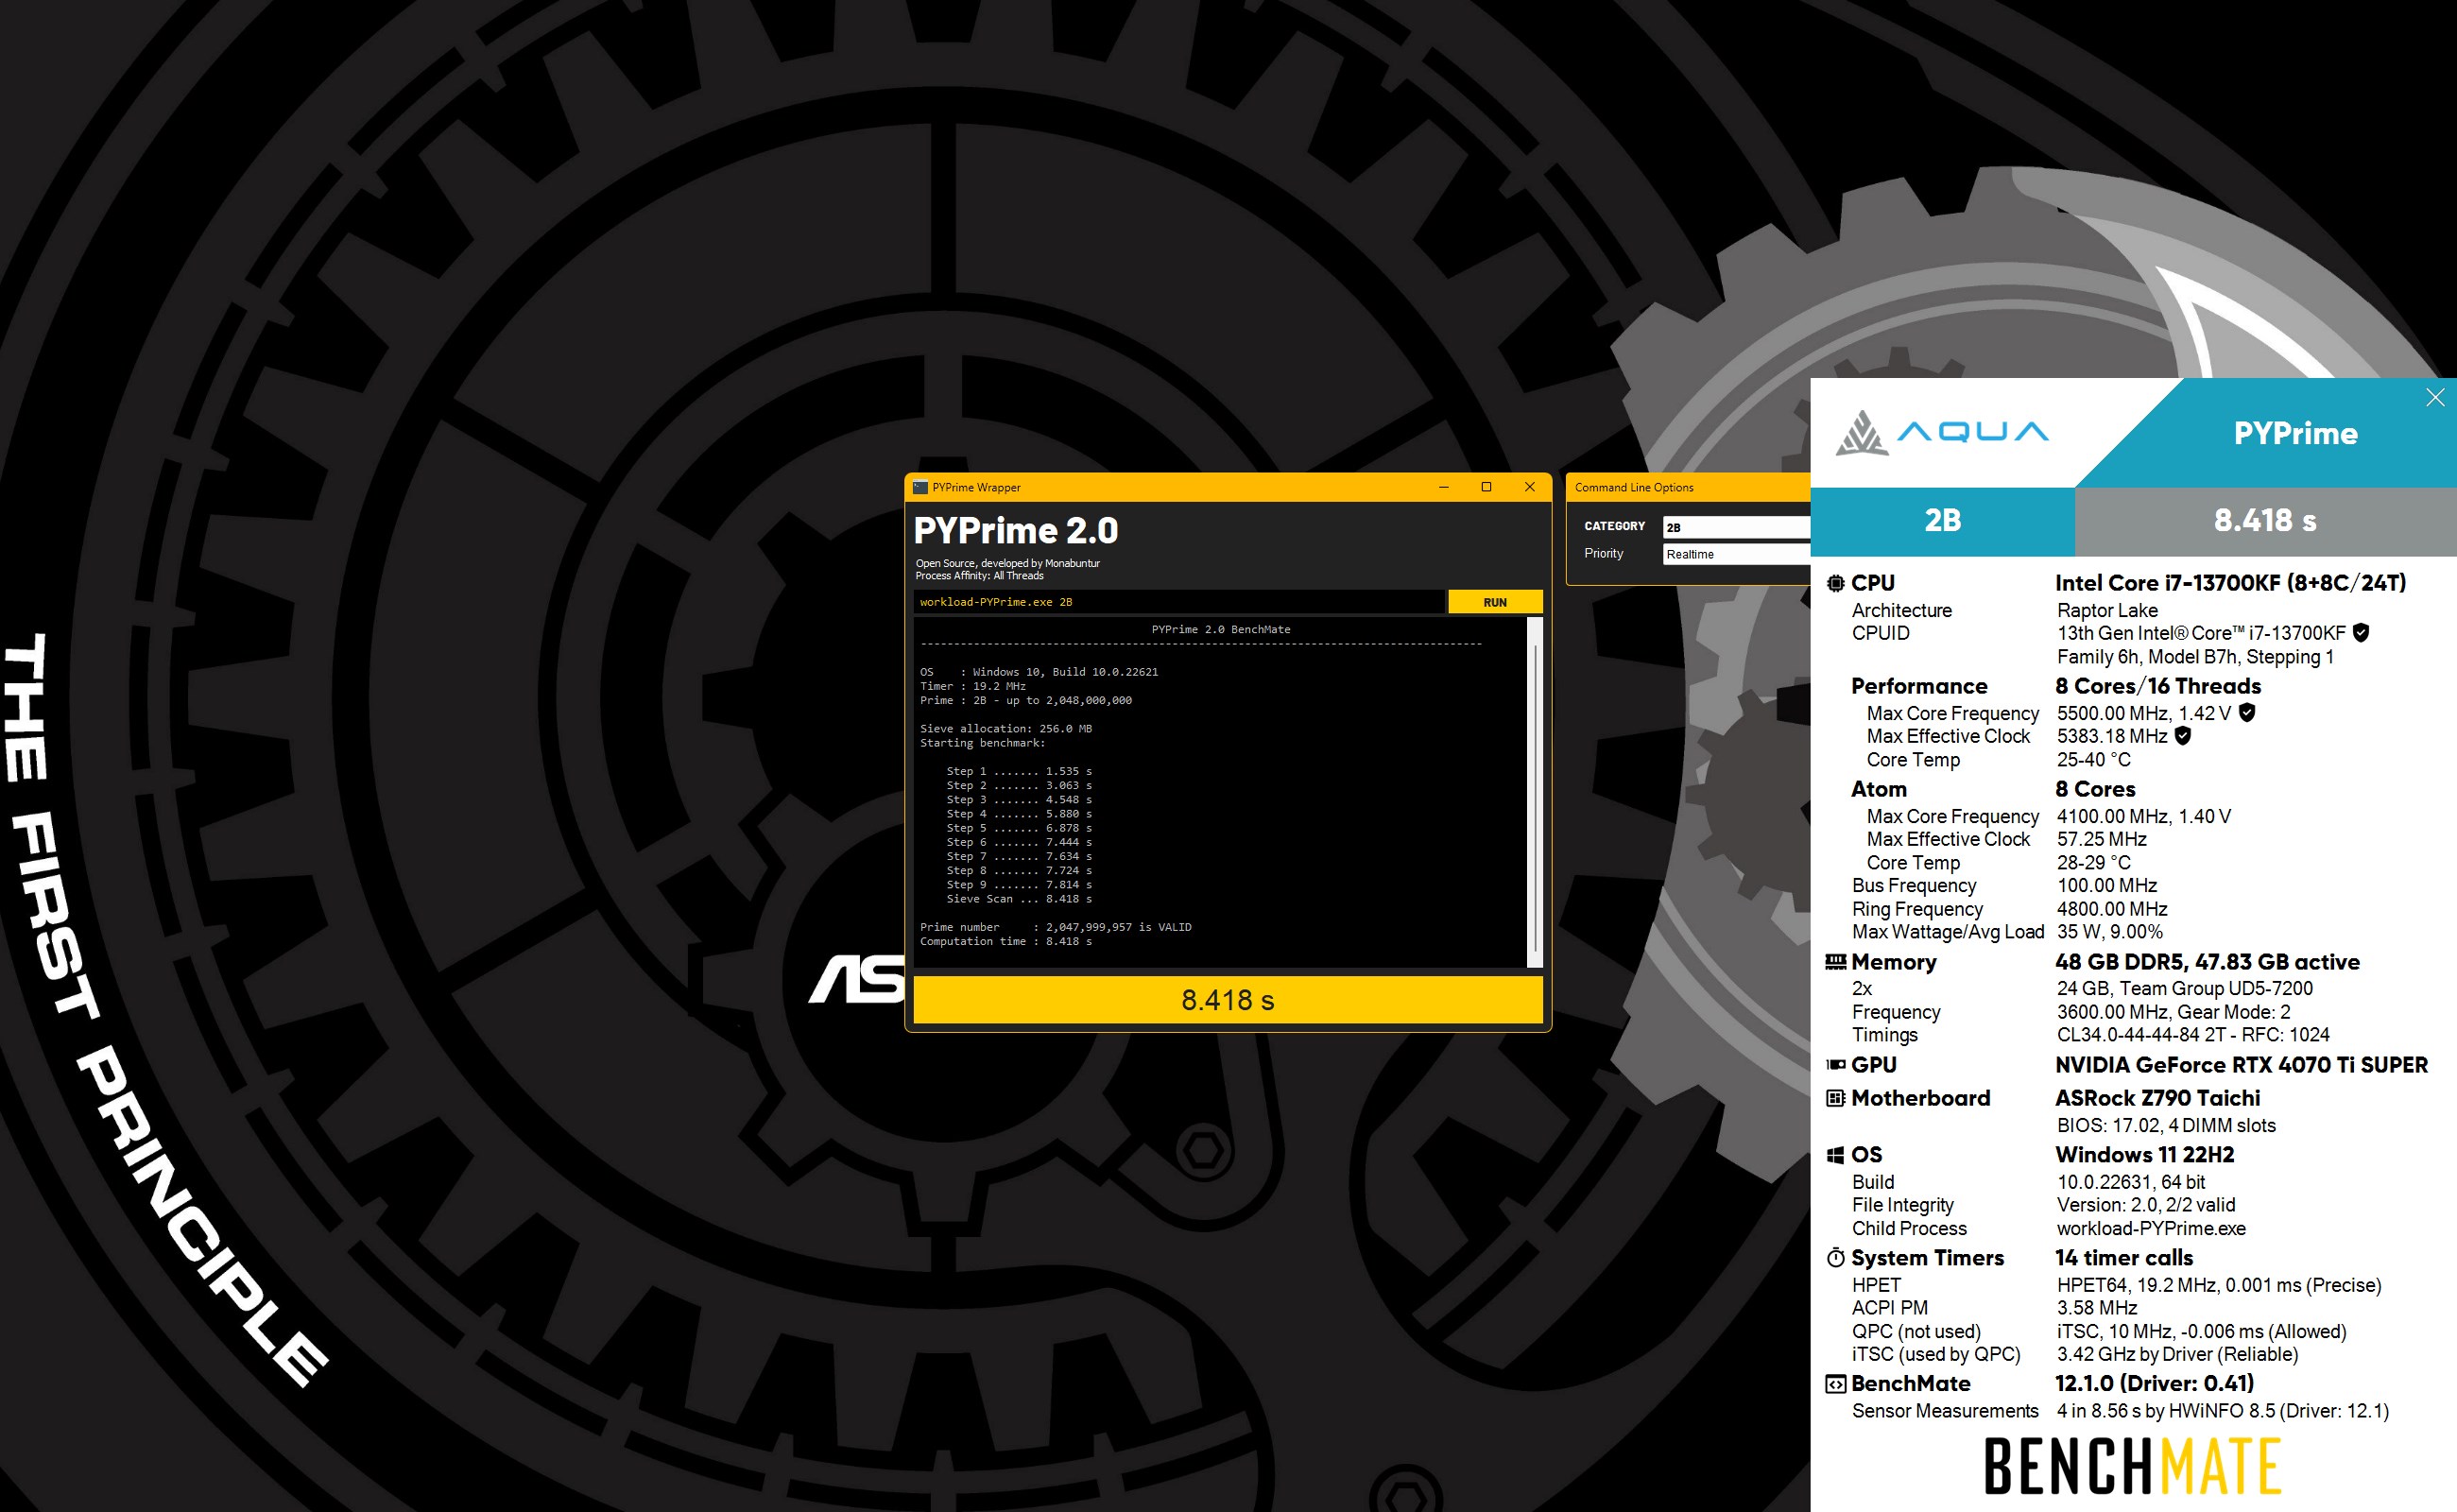
Task: Click the shield badge after 1.42 V
Action: click(x=2247, y=713)
